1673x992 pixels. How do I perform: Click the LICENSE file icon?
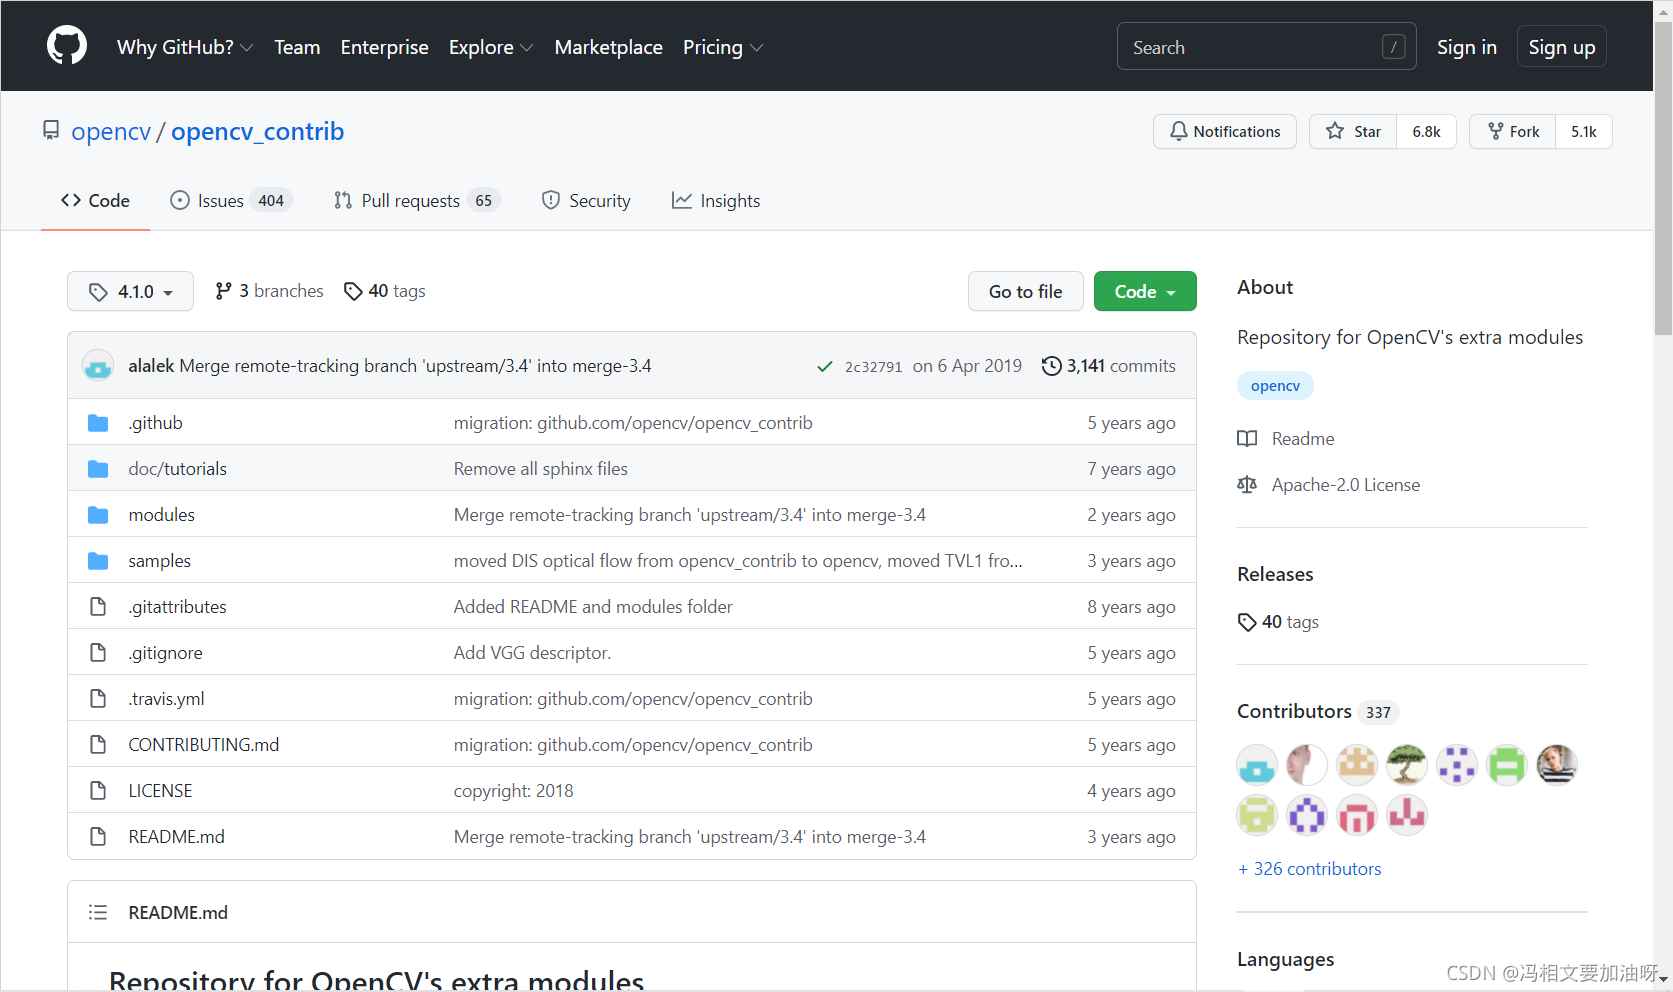pos(98,791)
